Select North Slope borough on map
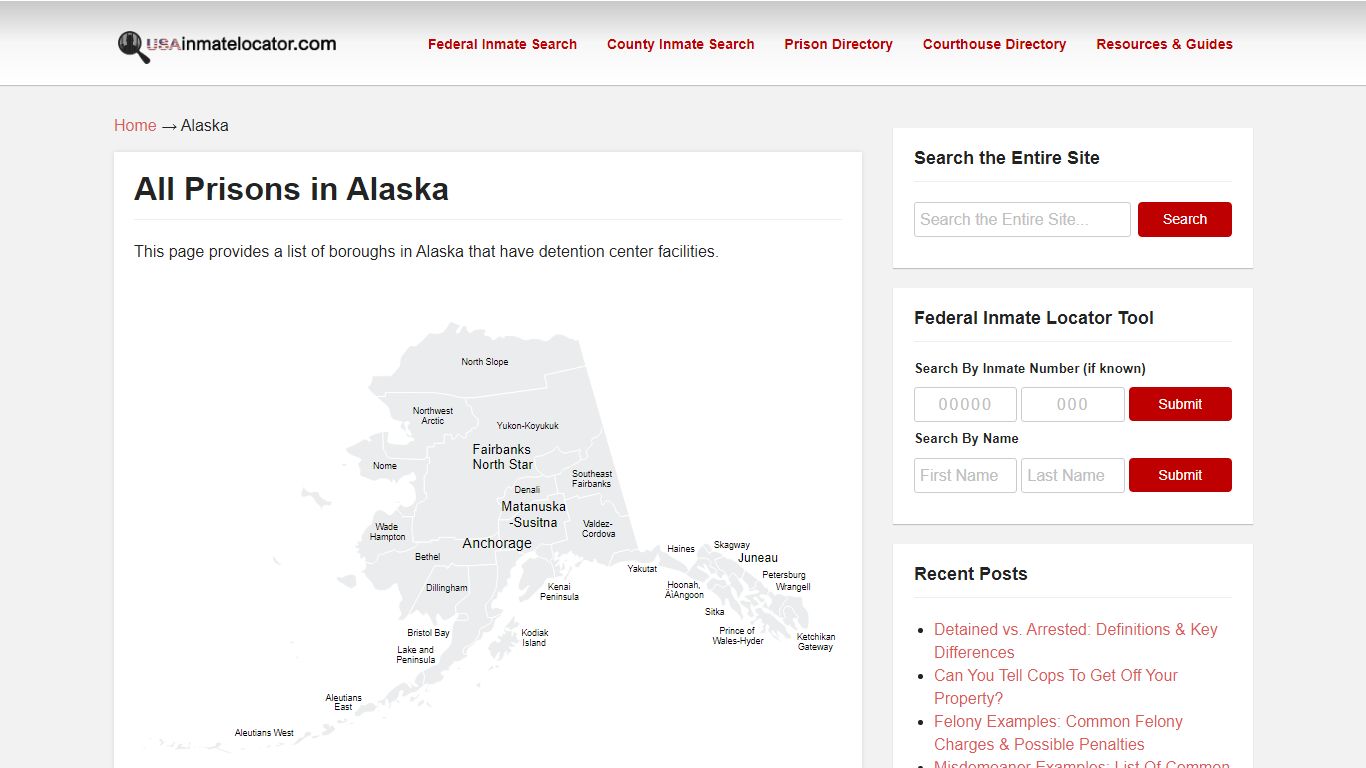The image size is (1366, 768). tap(485, 362)
